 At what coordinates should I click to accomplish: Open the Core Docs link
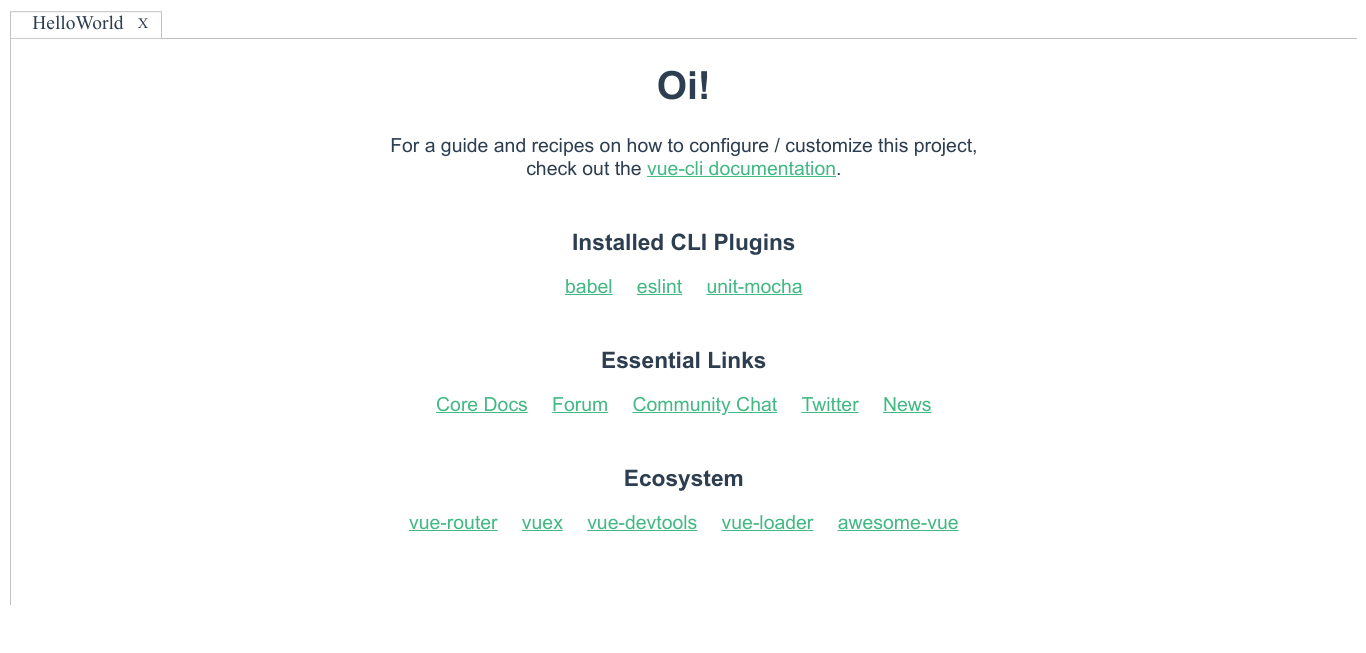[x=481, y=404]
